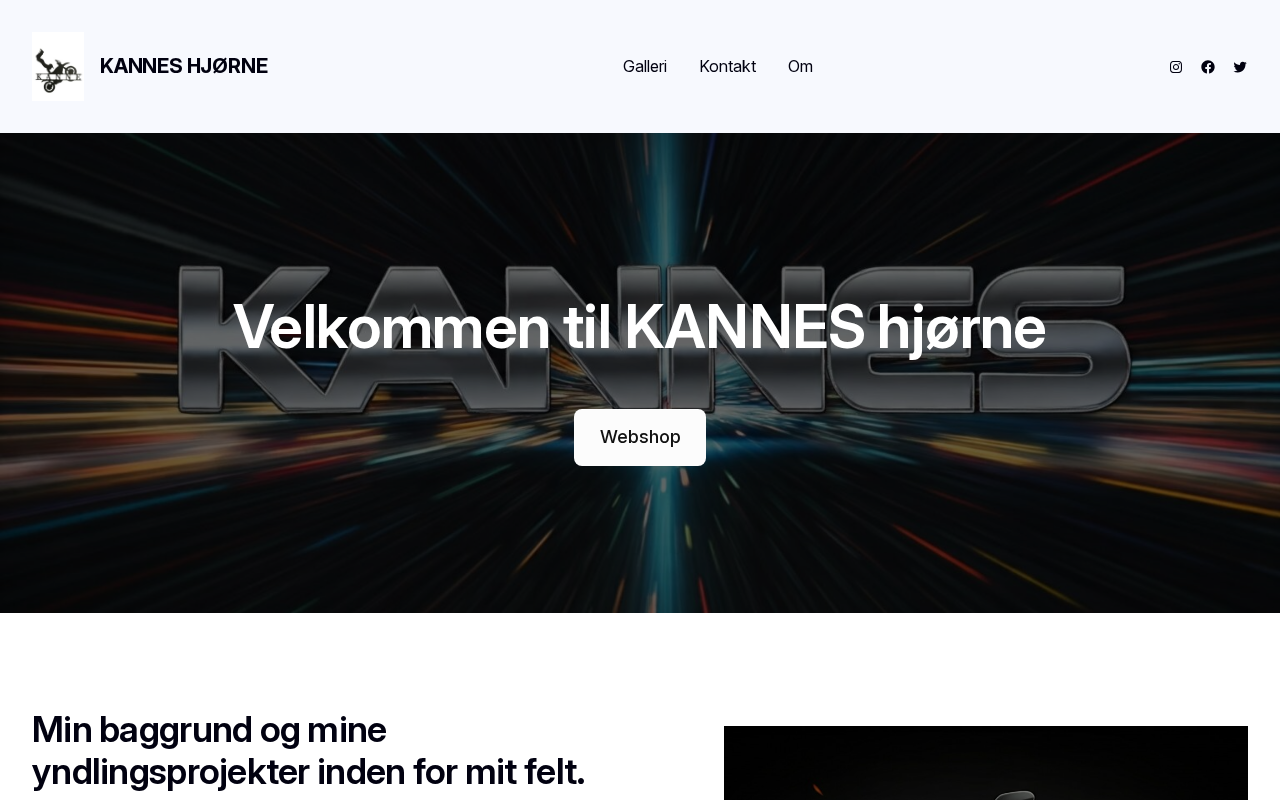1280x800 pixels.
Task: Click the Webshop button
Action: (x=640, y=437)
